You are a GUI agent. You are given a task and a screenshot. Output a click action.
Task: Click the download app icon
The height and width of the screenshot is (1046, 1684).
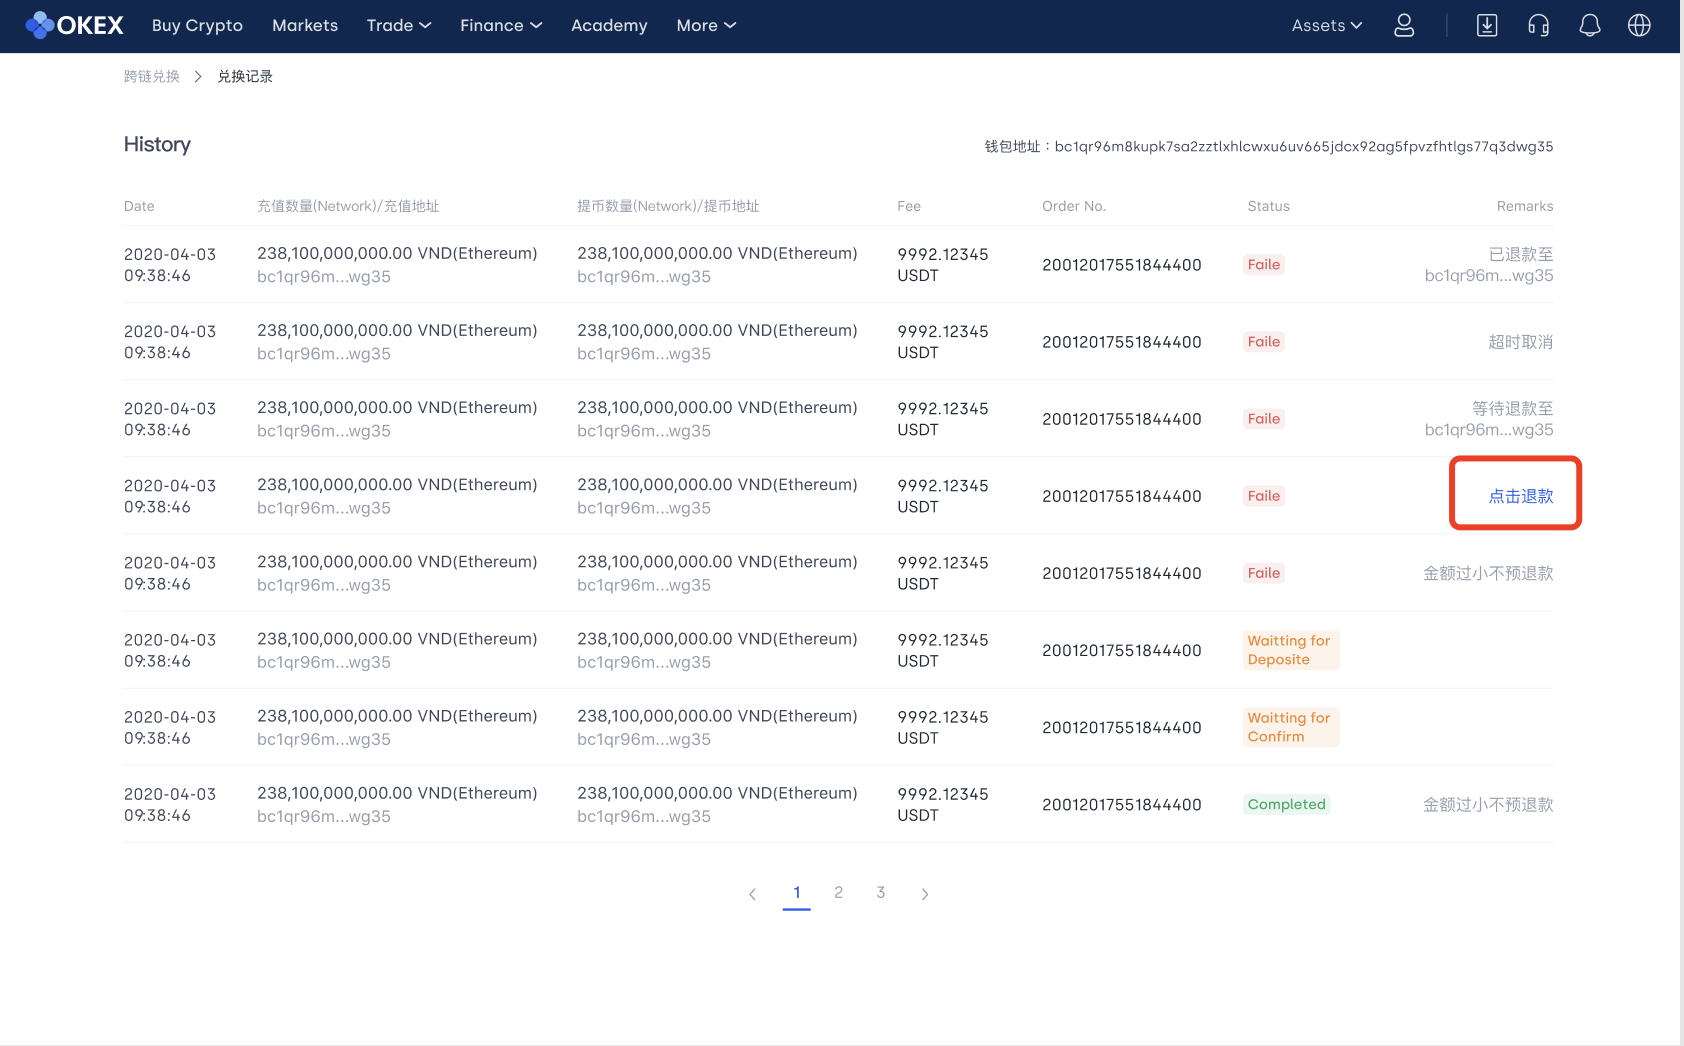coord(1487,26)
